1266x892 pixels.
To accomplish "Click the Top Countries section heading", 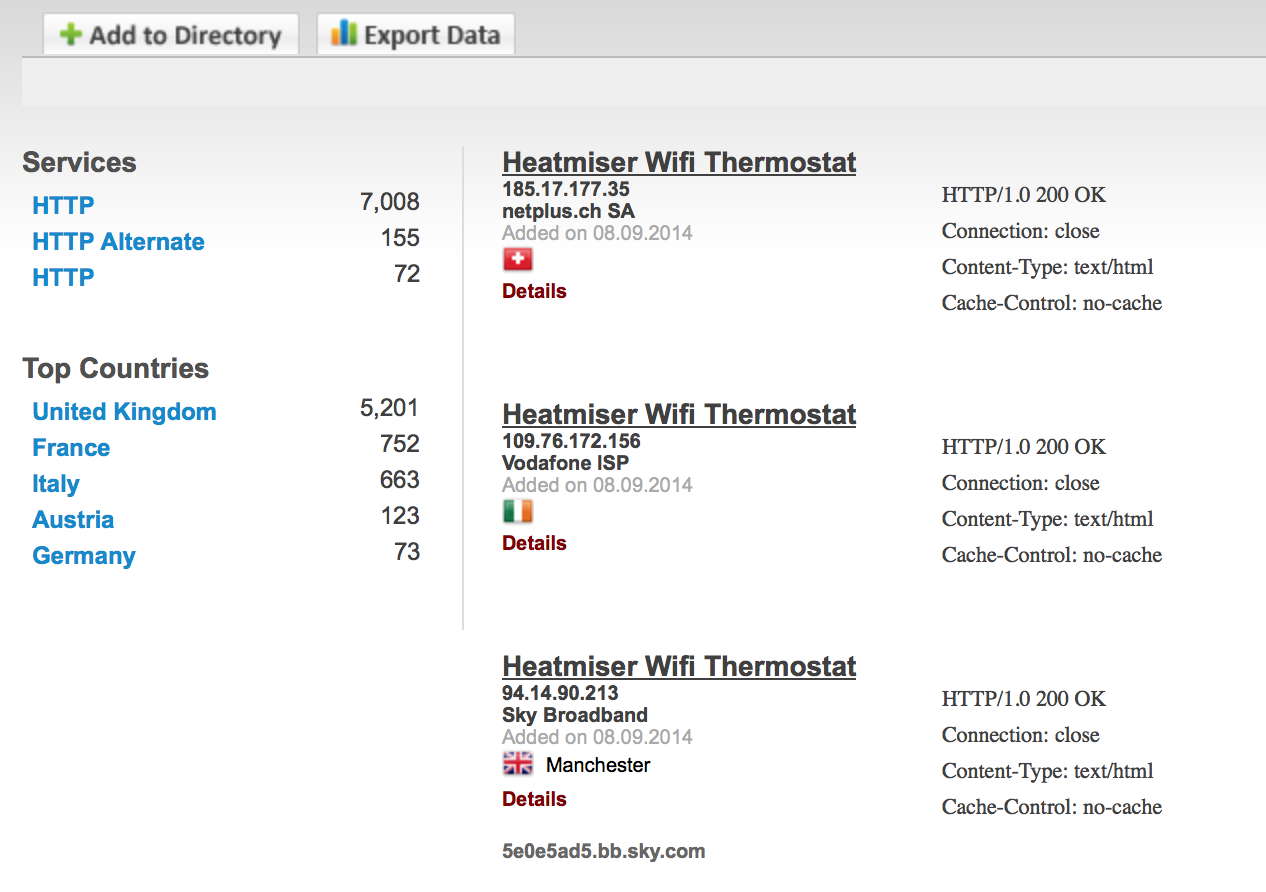I will (116, 369).
